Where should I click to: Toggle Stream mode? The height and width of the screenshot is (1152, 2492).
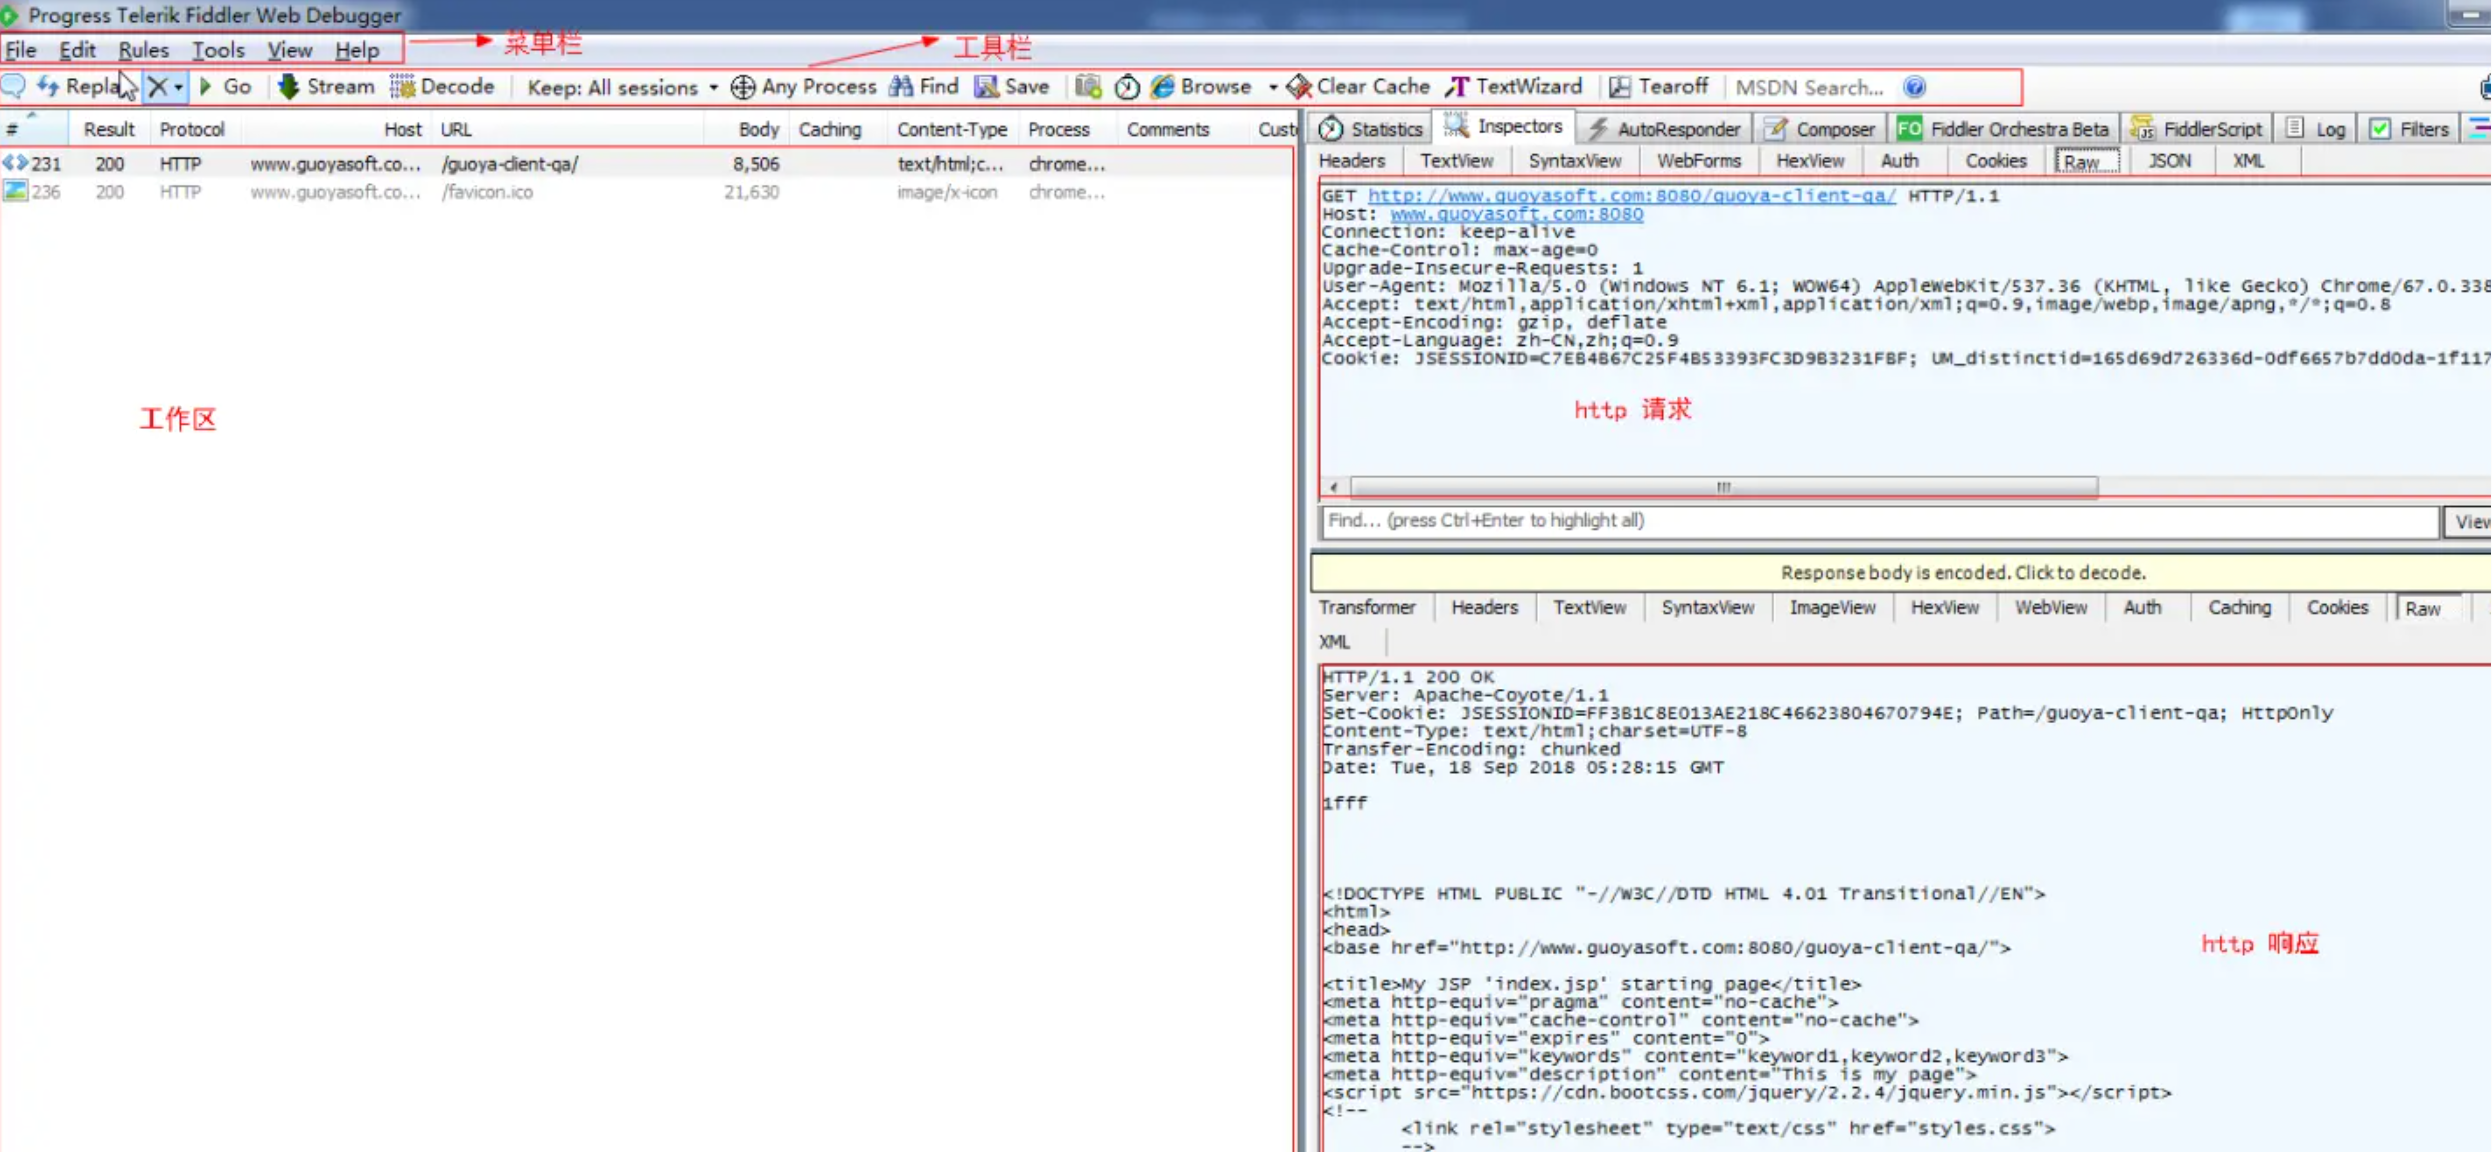point(326,87)
